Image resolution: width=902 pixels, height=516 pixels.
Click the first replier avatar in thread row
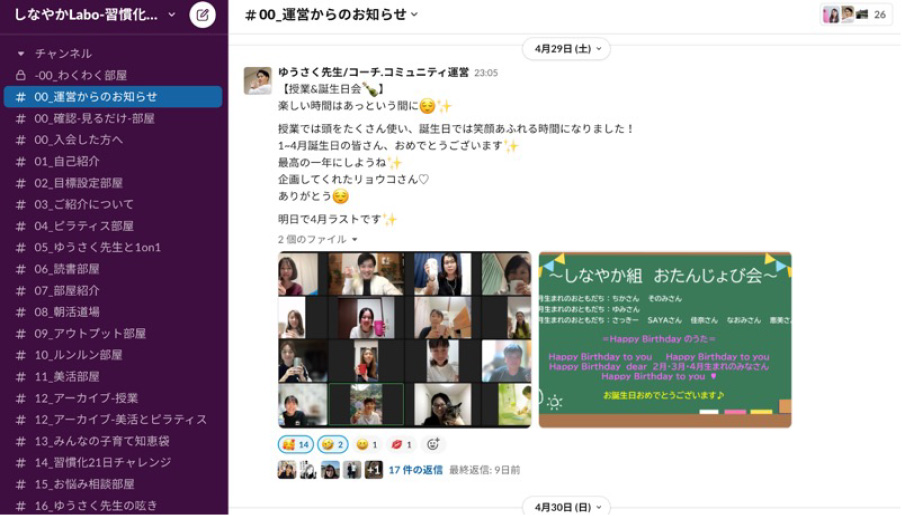click(x=287, y=470)
